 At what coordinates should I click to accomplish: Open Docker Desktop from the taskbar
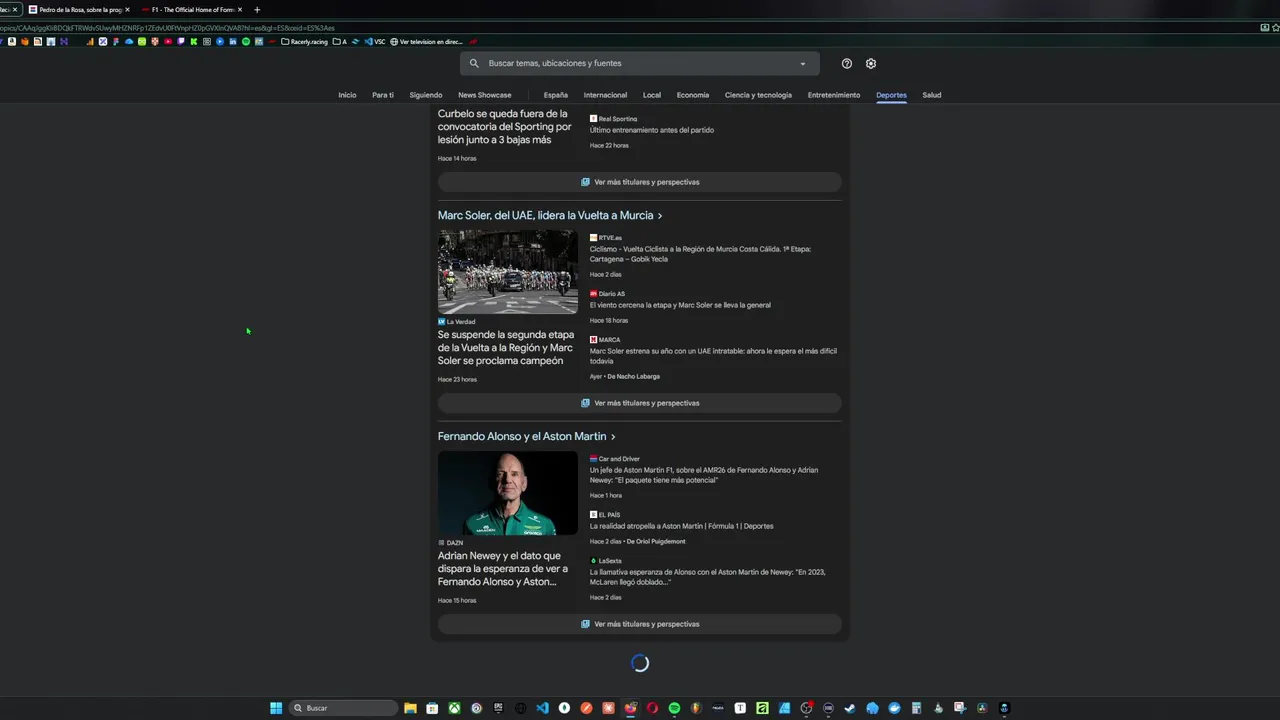point(895,708)
